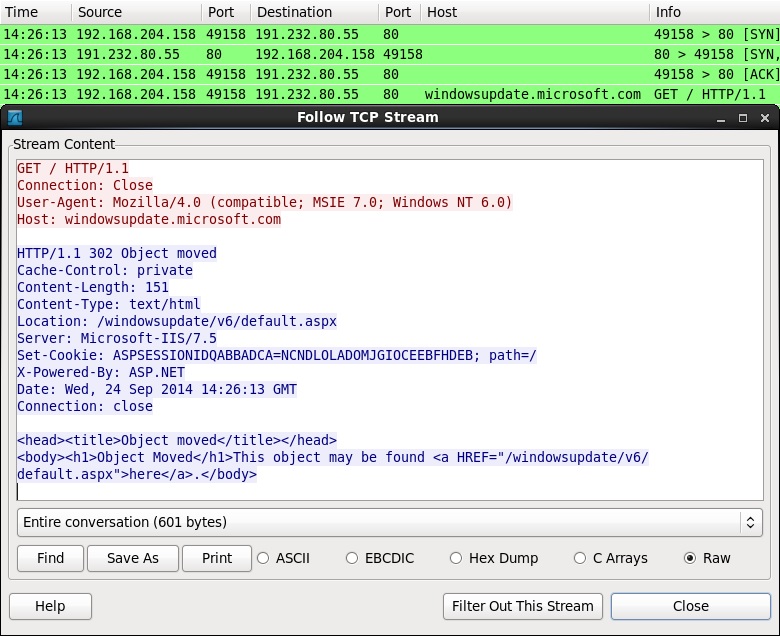Sort packets by the Destination column header
Screen dimensions: 780x636
314,12
